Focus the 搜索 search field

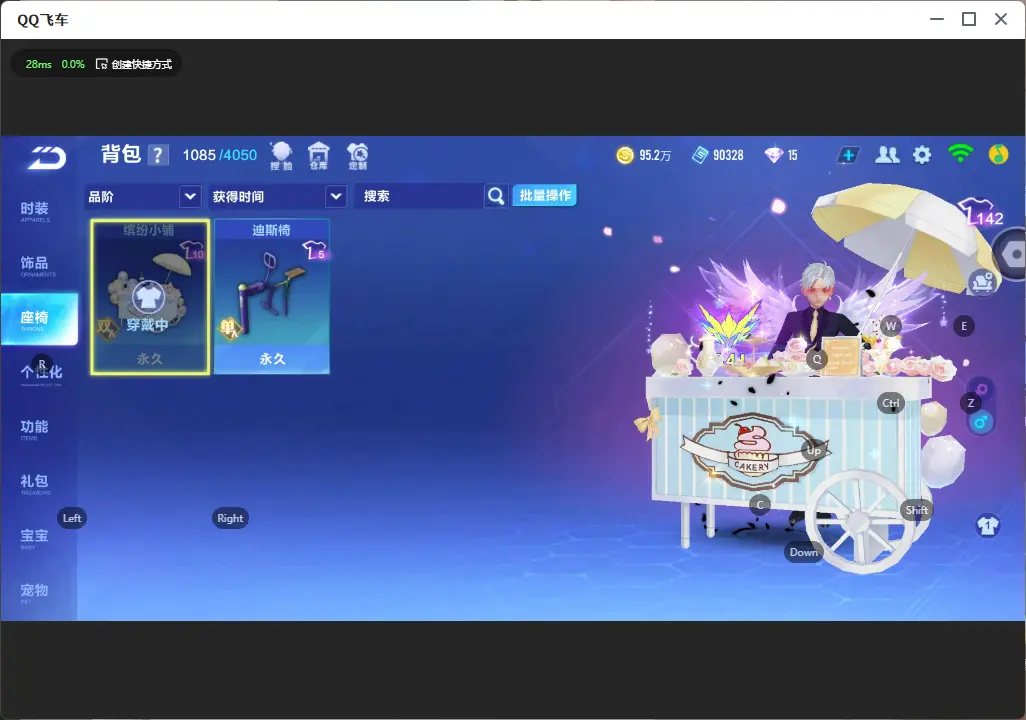(x=419, y=196)
